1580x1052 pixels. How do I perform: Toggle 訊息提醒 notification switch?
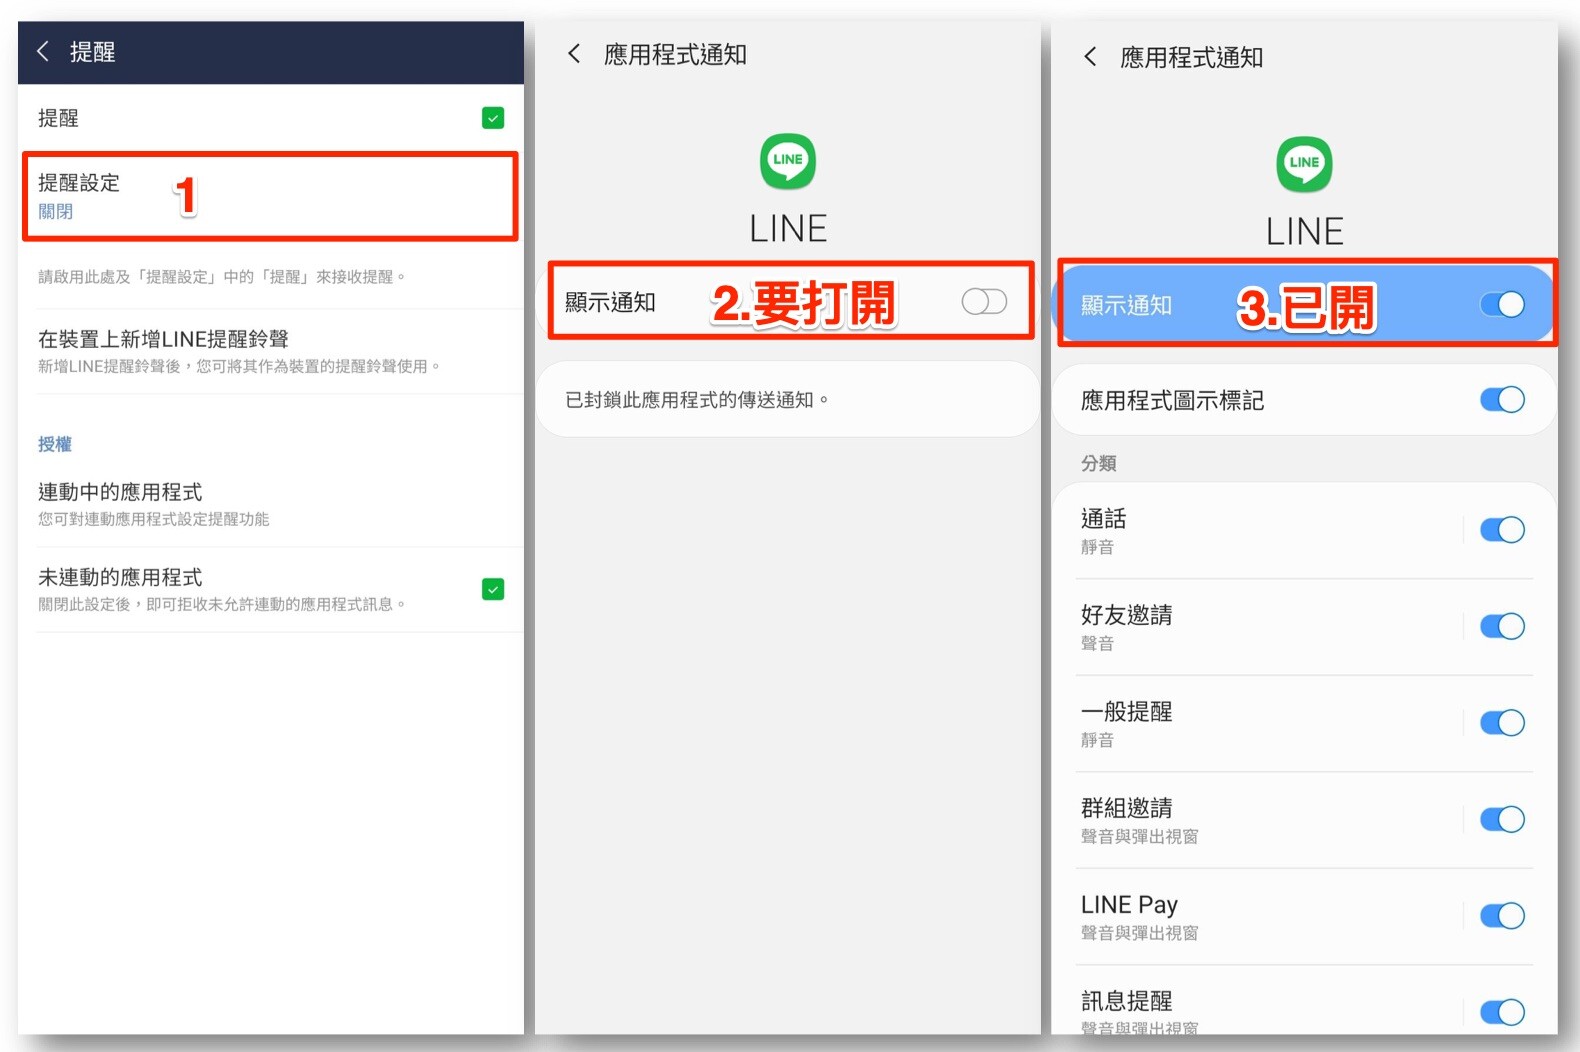coord(1502,1012)
